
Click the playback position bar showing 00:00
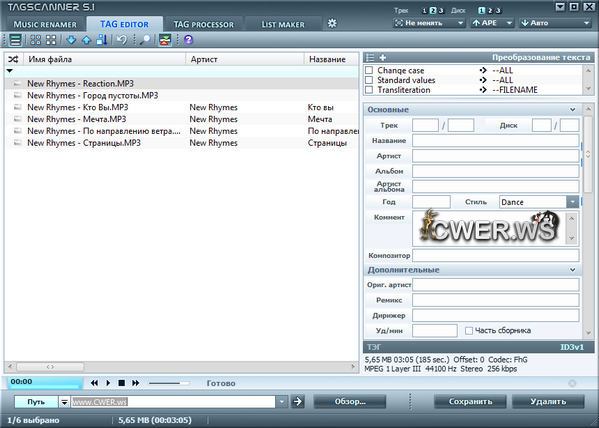click(45, 383)
